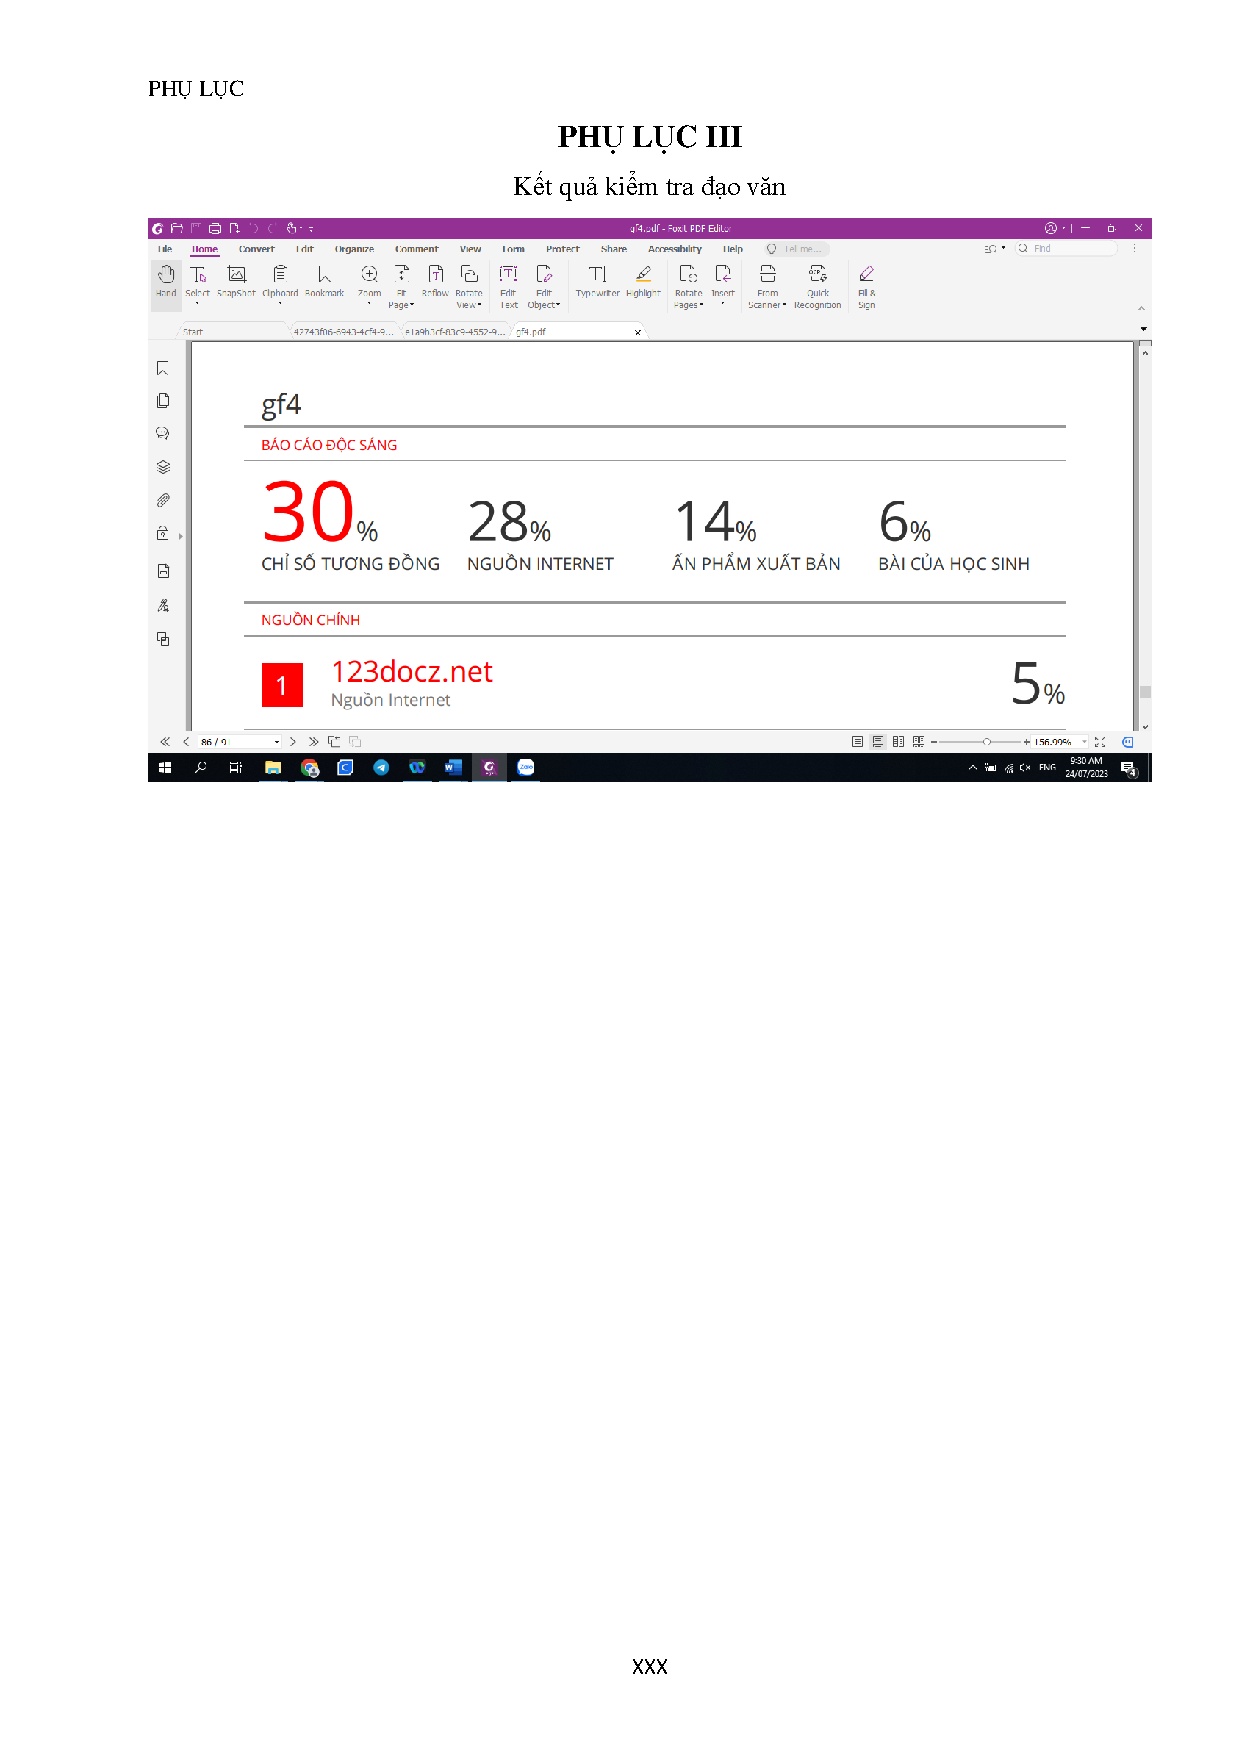This screenshot has width=1240, height=1754.
Task: Activate the Typewriter tool
Action: pyautogui.click(x=597, y=275)
